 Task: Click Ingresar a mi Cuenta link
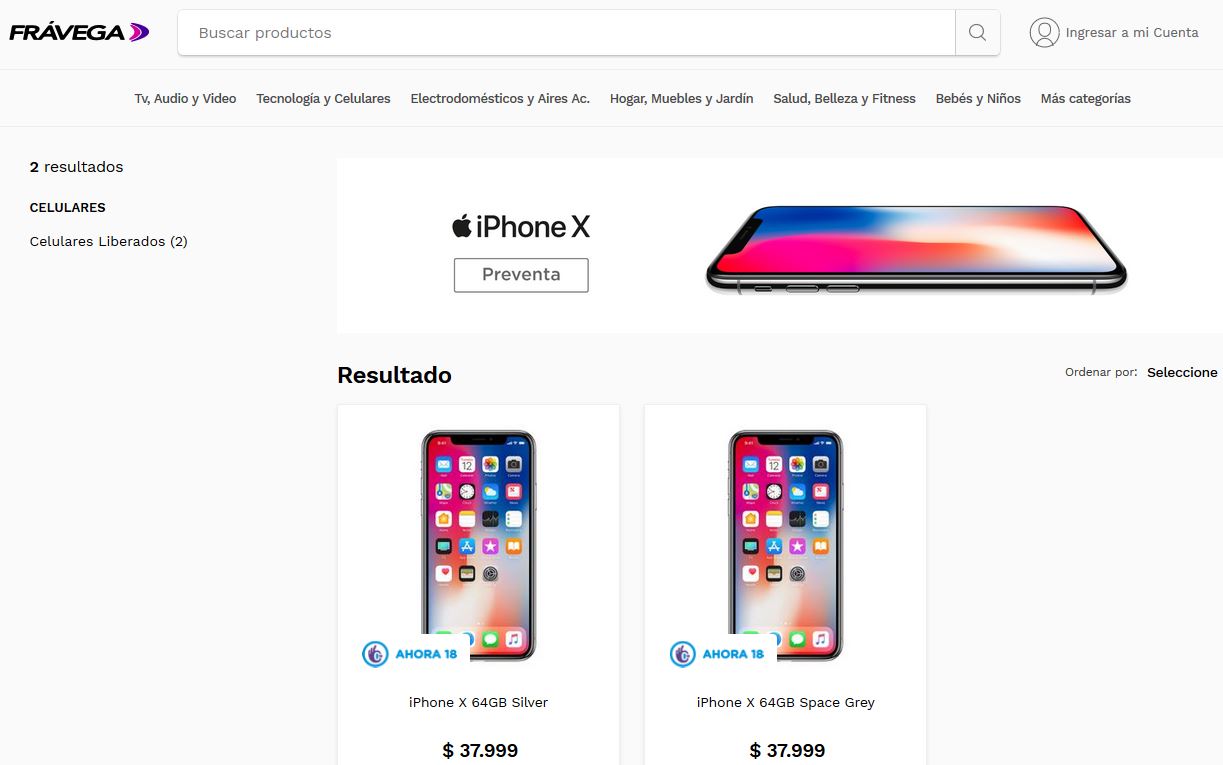point(1132,33)
